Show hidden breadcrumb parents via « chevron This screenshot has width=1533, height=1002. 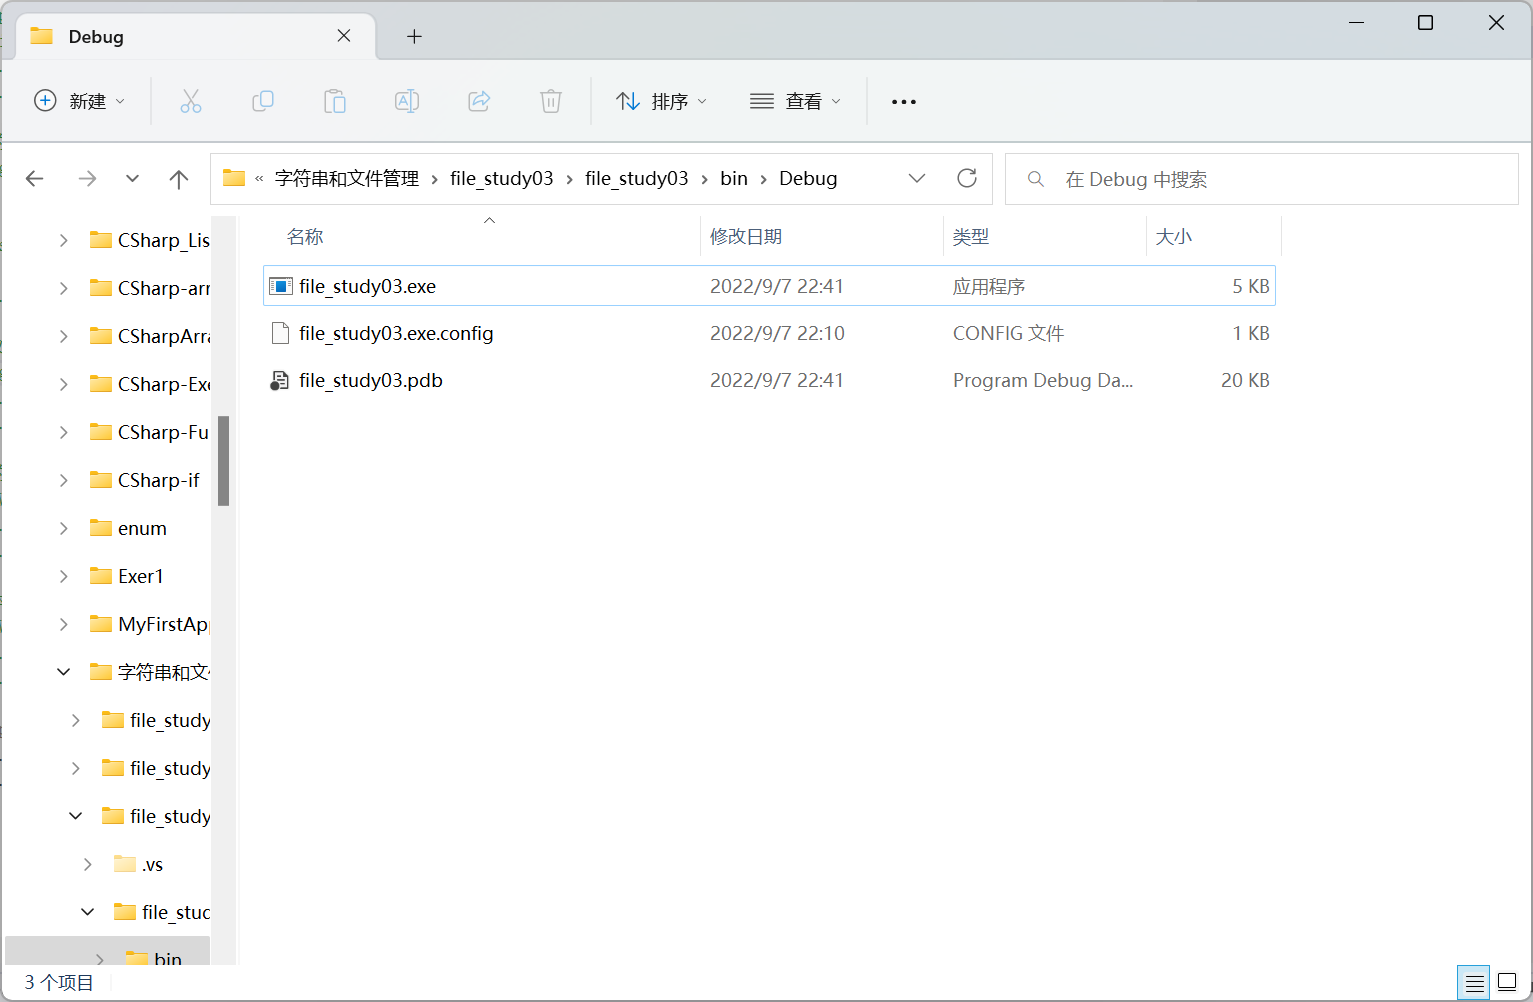[x=259, y=179]
